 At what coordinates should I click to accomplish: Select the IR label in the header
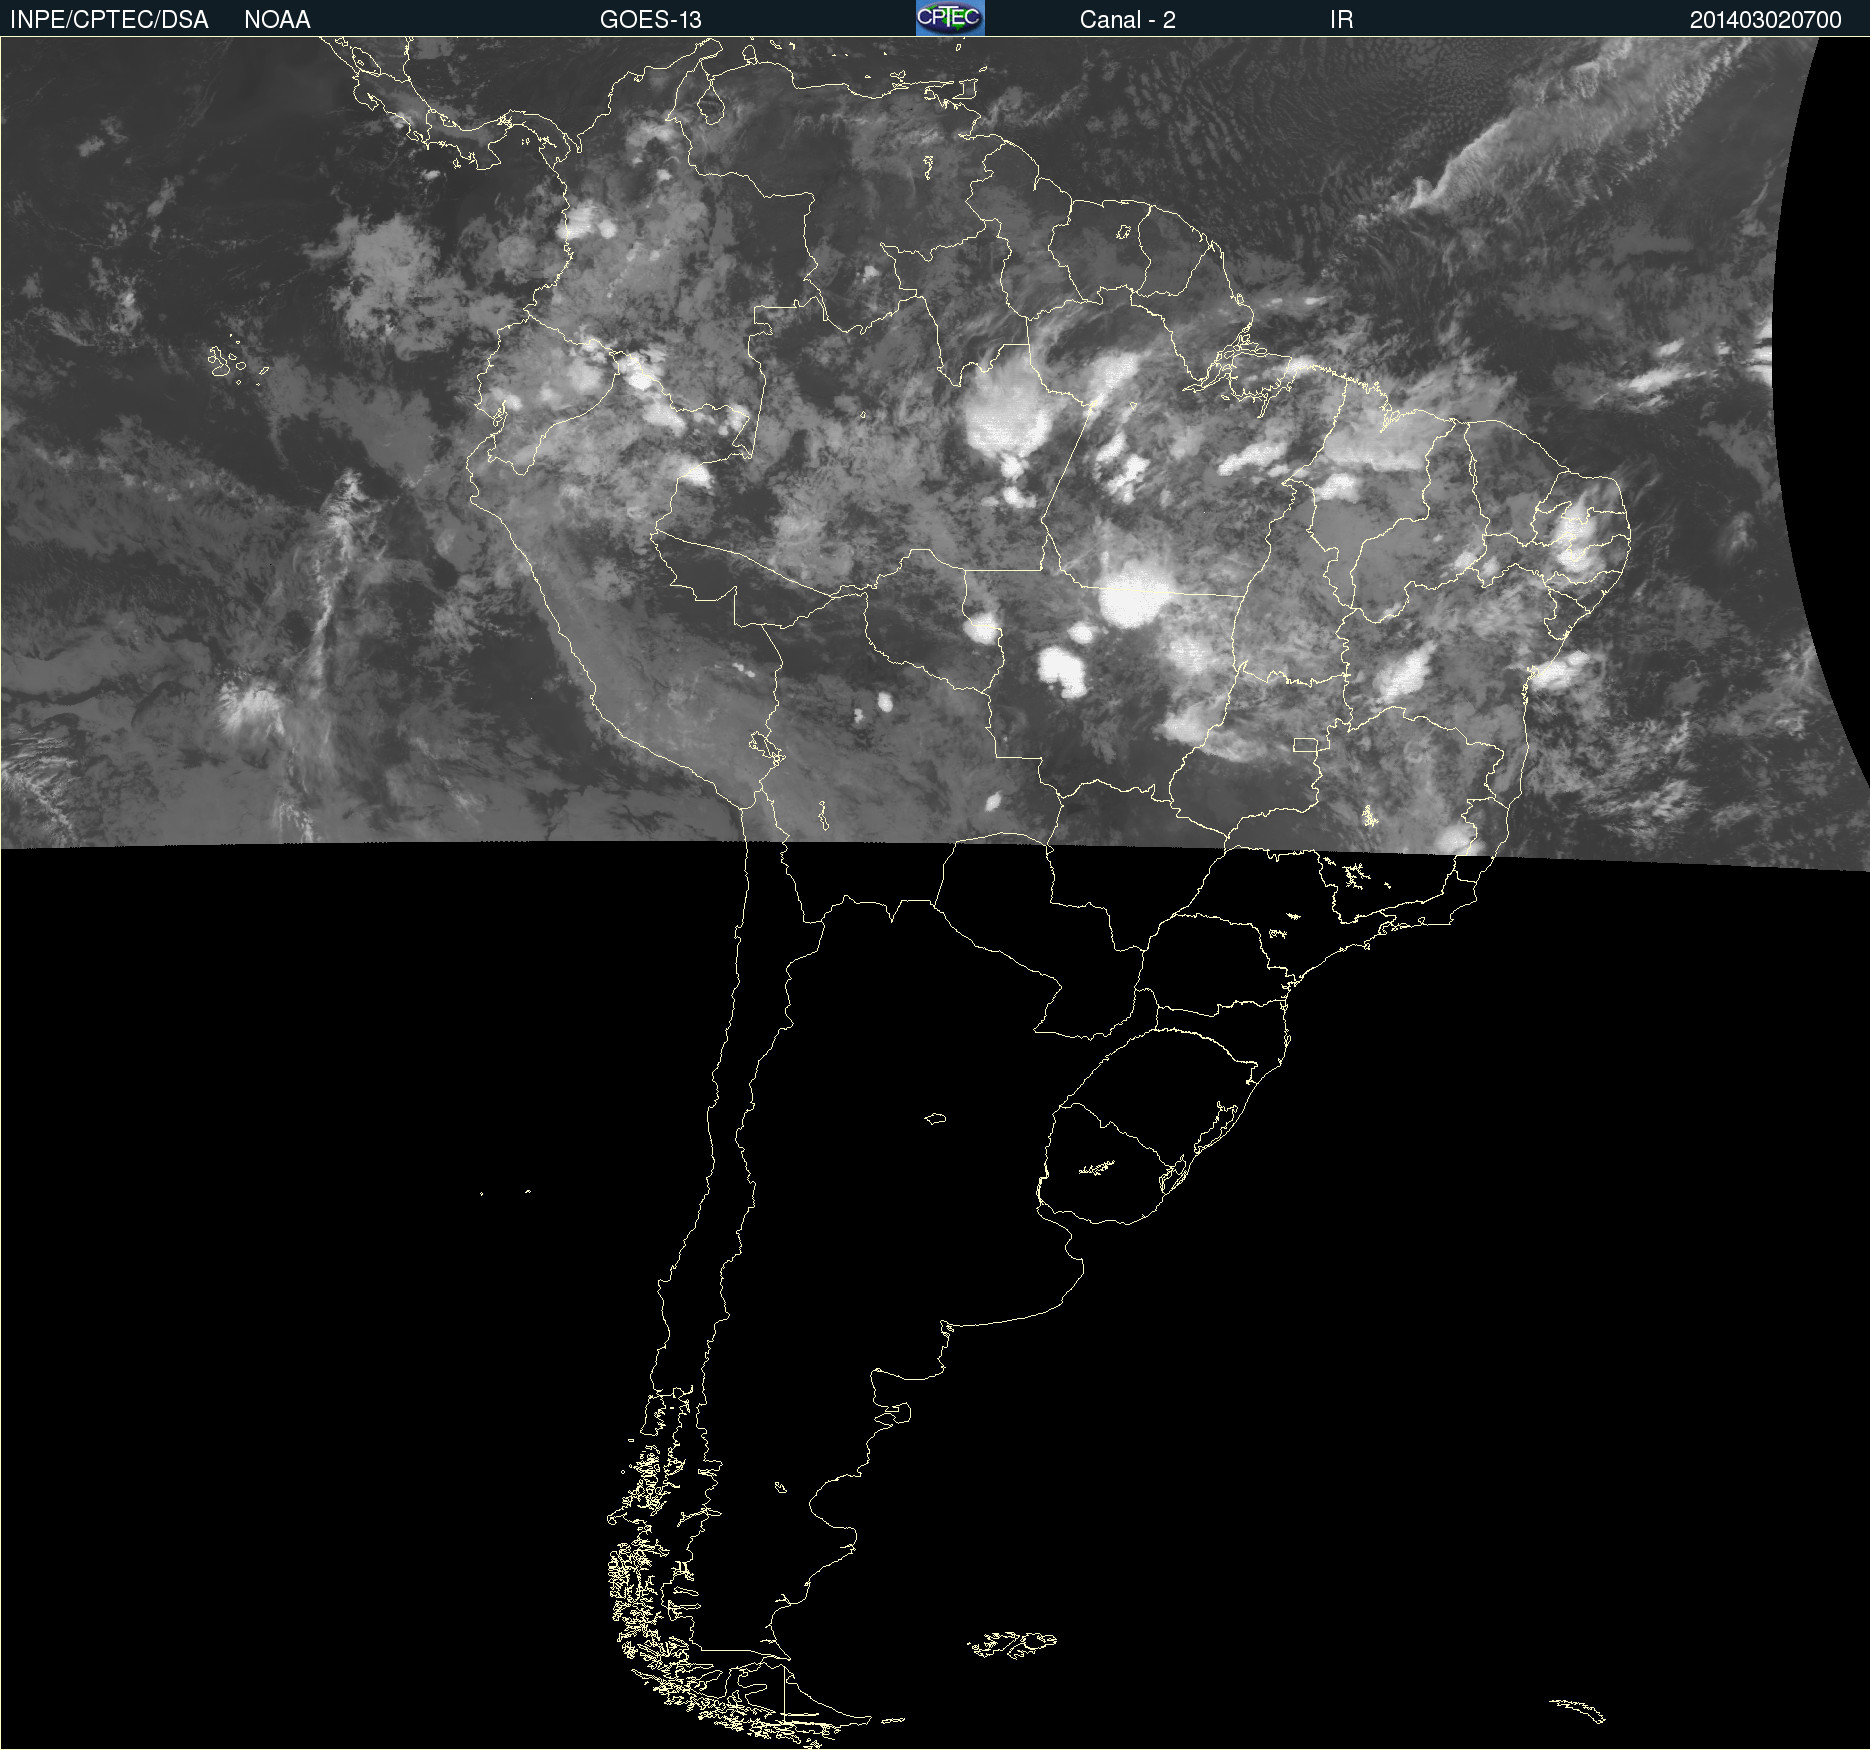point(1341,20)
